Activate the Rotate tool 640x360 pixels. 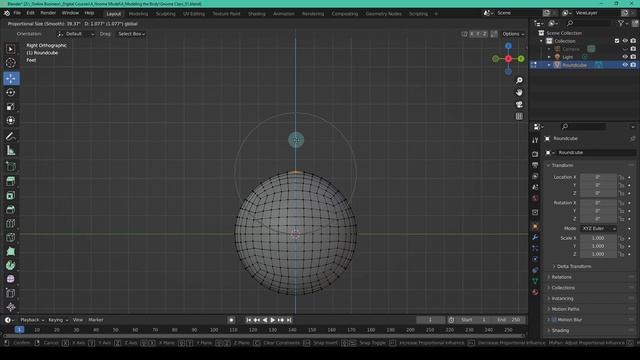(11, 93)
